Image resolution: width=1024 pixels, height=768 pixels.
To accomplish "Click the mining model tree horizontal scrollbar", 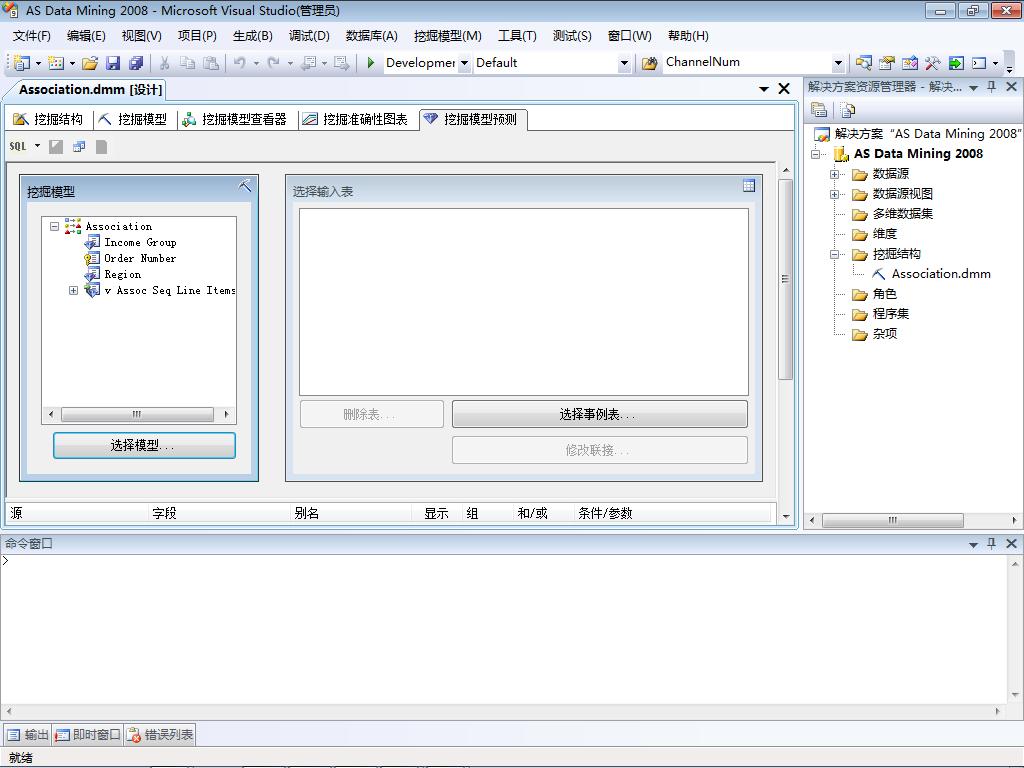I will pos(138,414).
